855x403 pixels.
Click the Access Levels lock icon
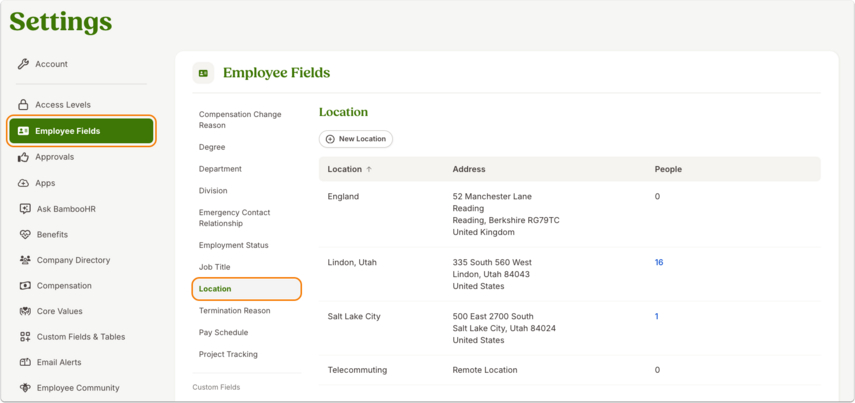pos(23,105)
